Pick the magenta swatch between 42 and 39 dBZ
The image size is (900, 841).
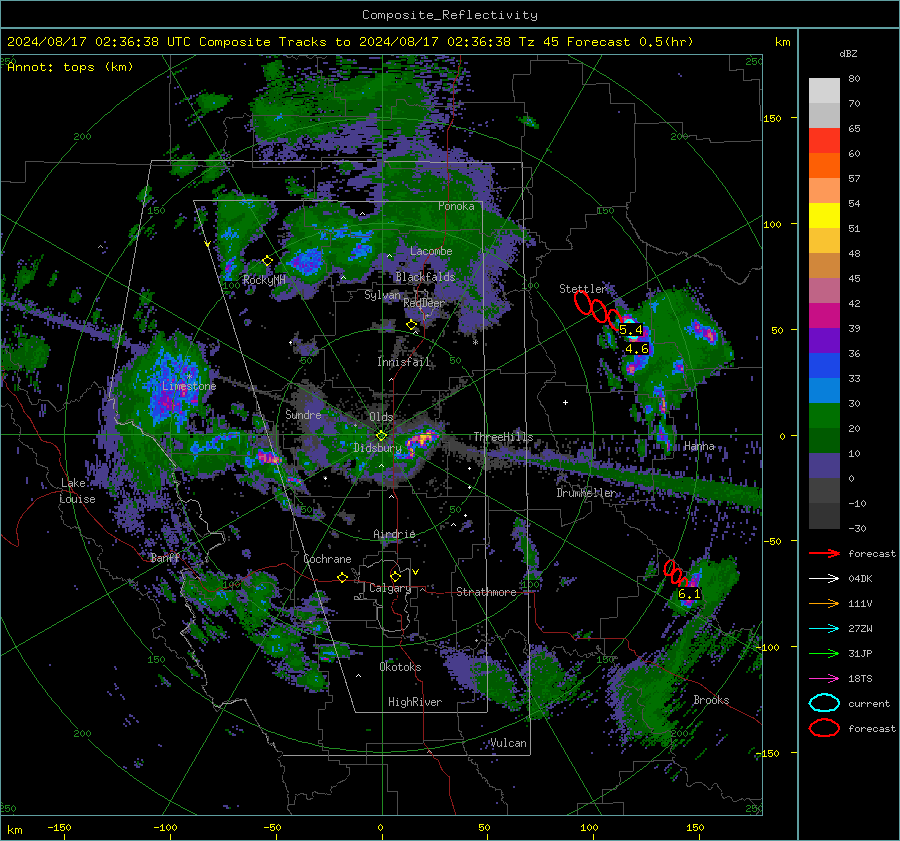824,316
